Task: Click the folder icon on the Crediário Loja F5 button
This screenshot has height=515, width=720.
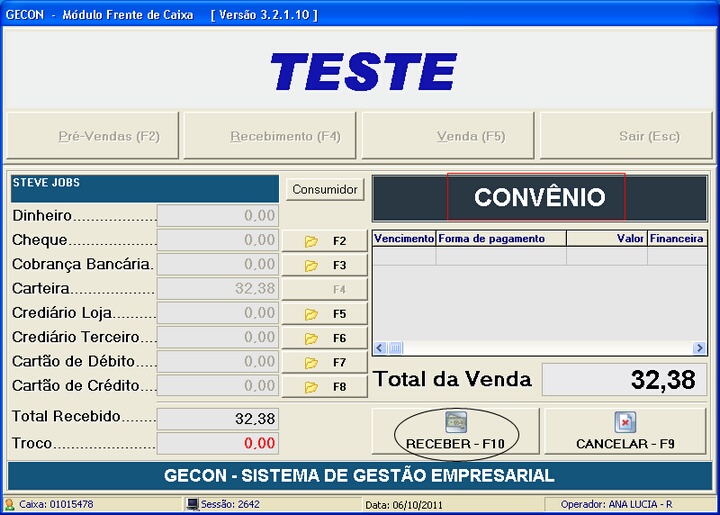Action: 311,314
